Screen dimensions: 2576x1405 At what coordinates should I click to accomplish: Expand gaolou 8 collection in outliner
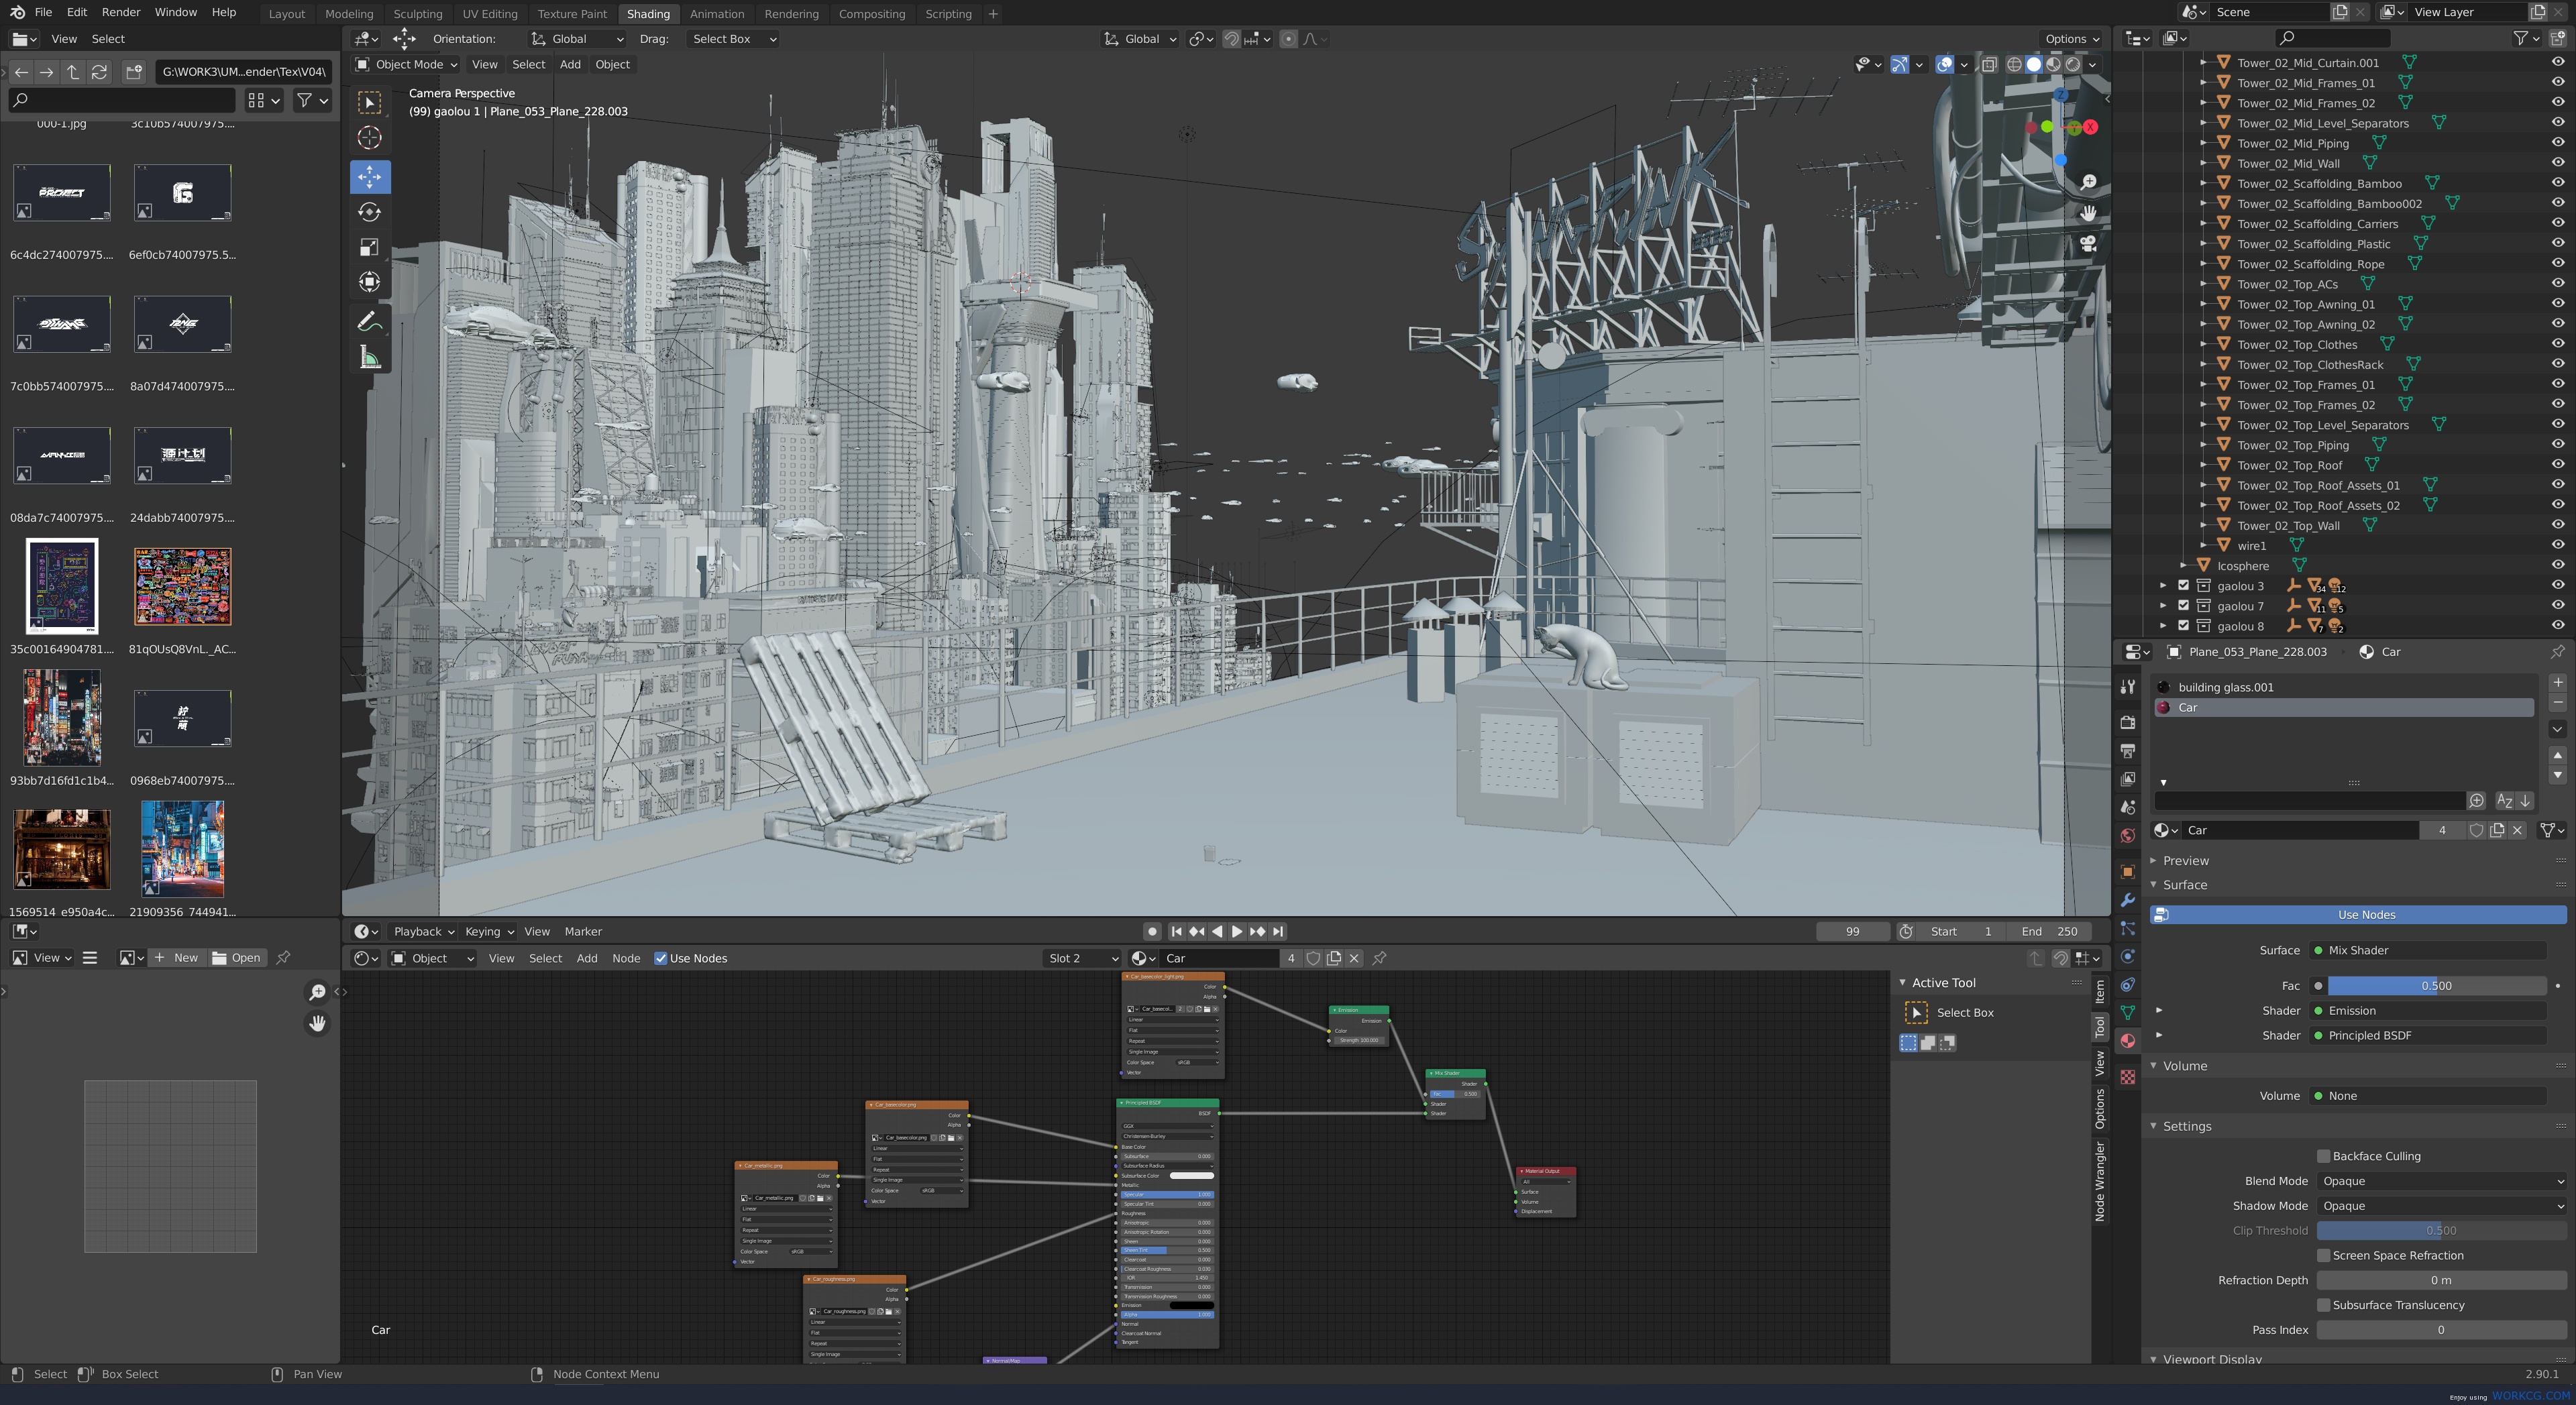[x=2163, y=626]
